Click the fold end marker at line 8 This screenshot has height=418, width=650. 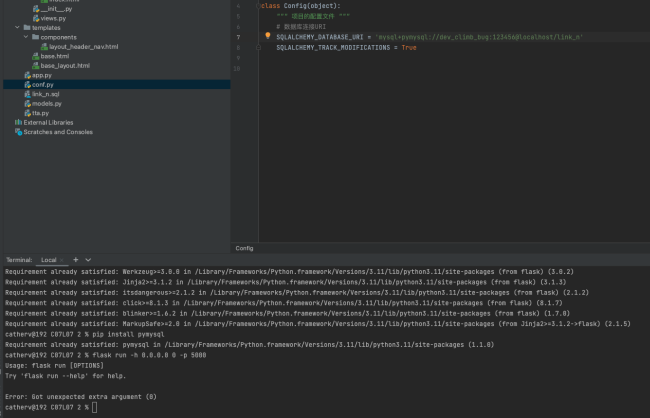point(258,48)
